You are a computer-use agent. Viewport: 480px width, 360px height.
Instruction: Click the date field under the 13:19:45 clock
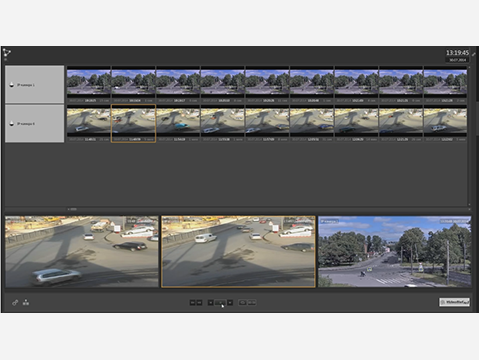[x=457, y=60]
